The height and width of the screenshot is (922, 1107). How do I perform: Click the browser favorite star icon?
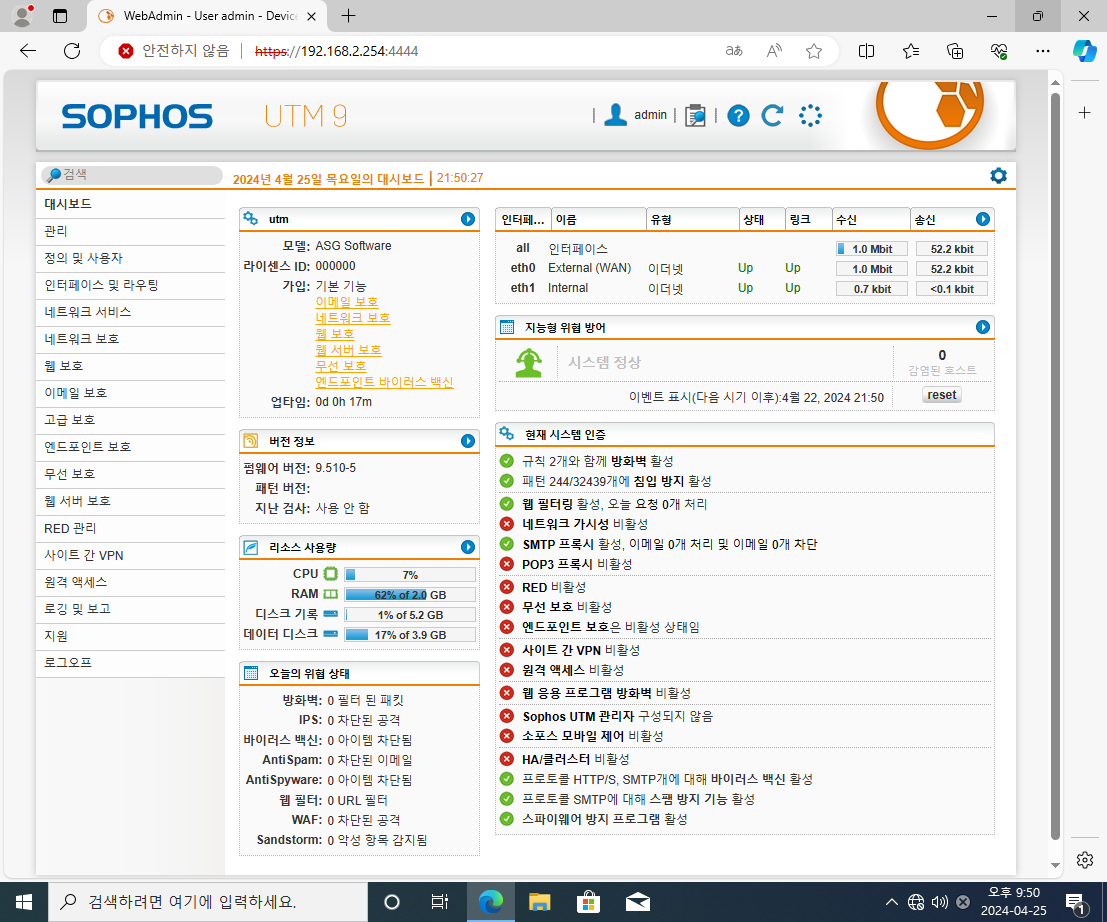point(813,51)
